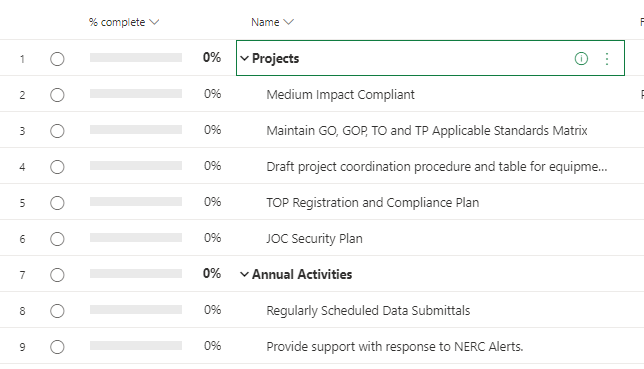The width and height of the screenshot is (644, 369).
Task: Mark Annual Activities task complete circle
Action: point(57,275)
